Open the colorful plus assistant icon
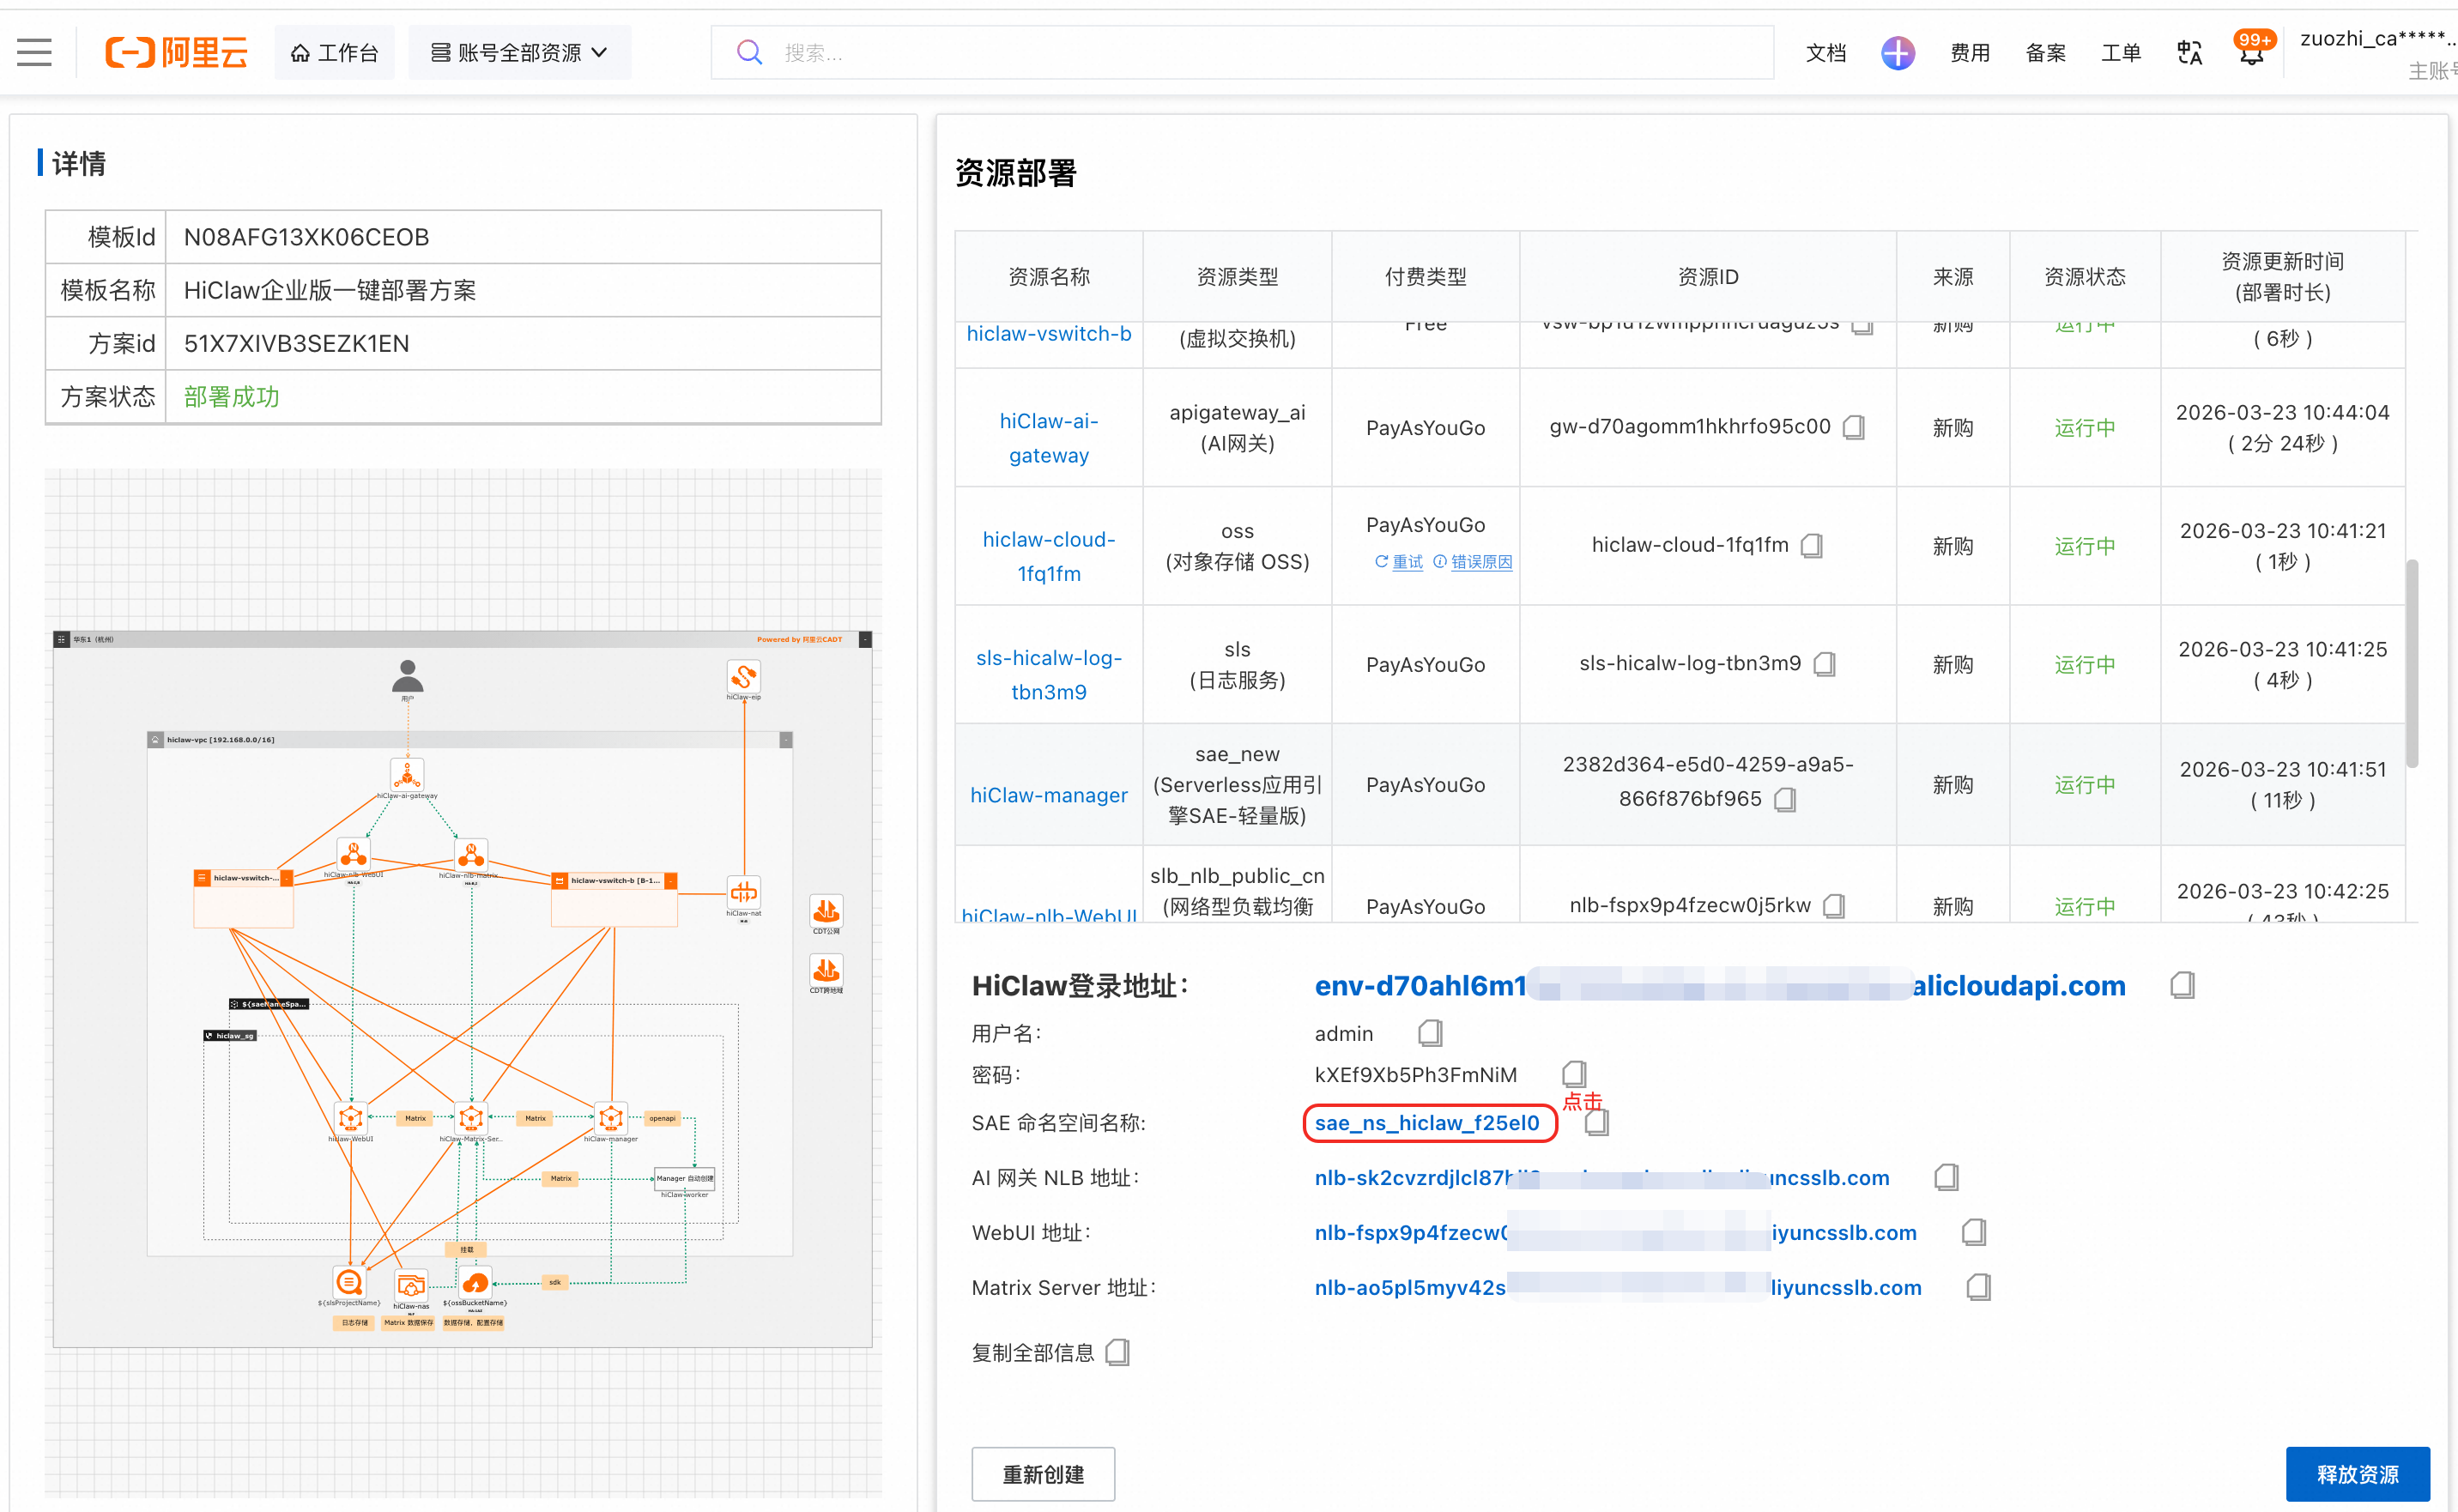The height and width of the screenshot is (1512, 2458). [1897, 52]
